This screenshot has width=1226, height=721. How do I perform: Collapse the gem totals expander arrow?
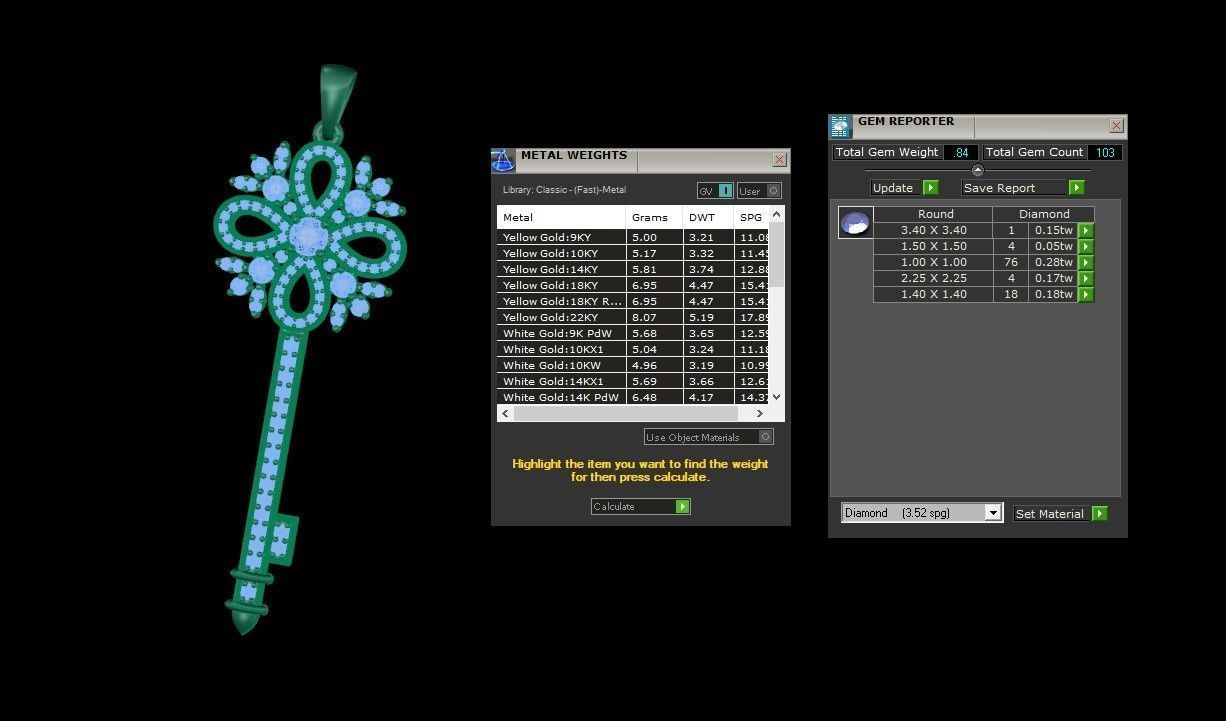[977, 170]
